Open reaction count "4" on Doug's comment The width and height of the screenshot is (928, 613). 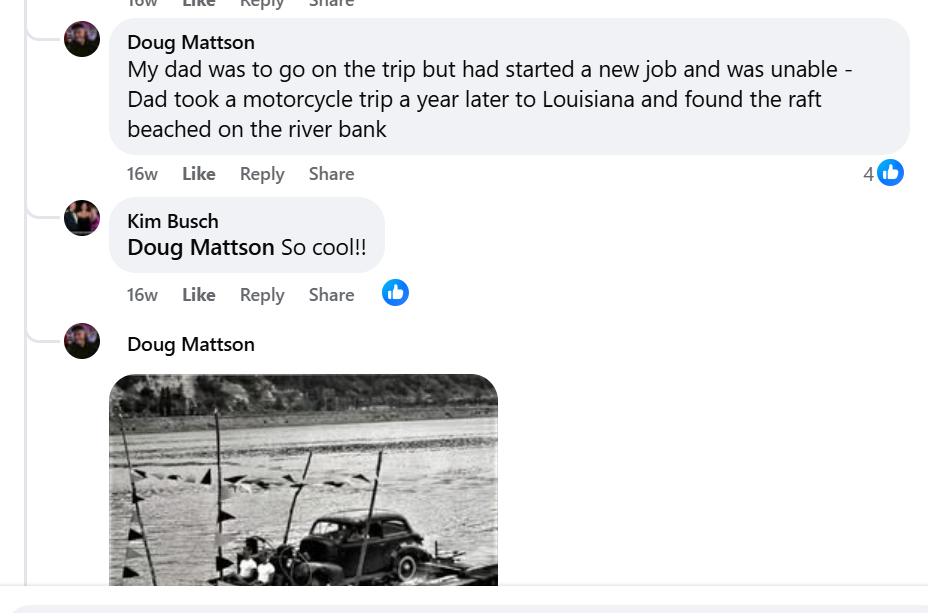[x=868, y=174]
